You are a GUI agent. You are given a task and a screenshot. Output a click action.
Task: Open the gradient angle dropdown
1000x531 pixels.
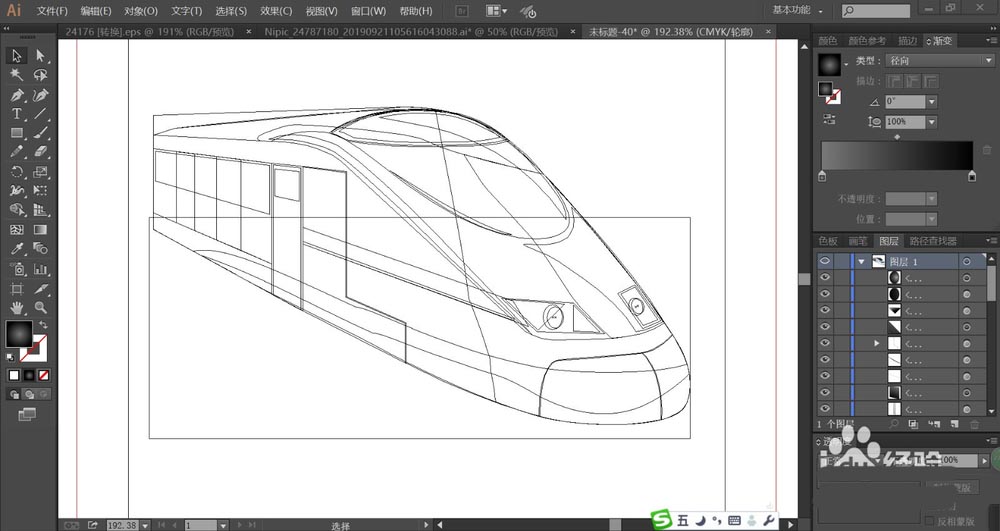(x=932, y=101)
